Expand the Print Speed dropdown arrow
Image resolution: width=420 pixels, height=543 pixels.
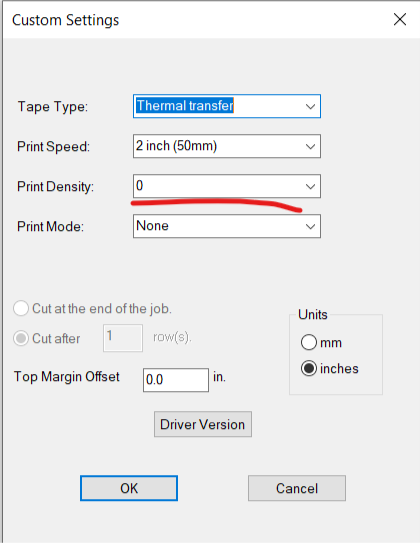310,146
